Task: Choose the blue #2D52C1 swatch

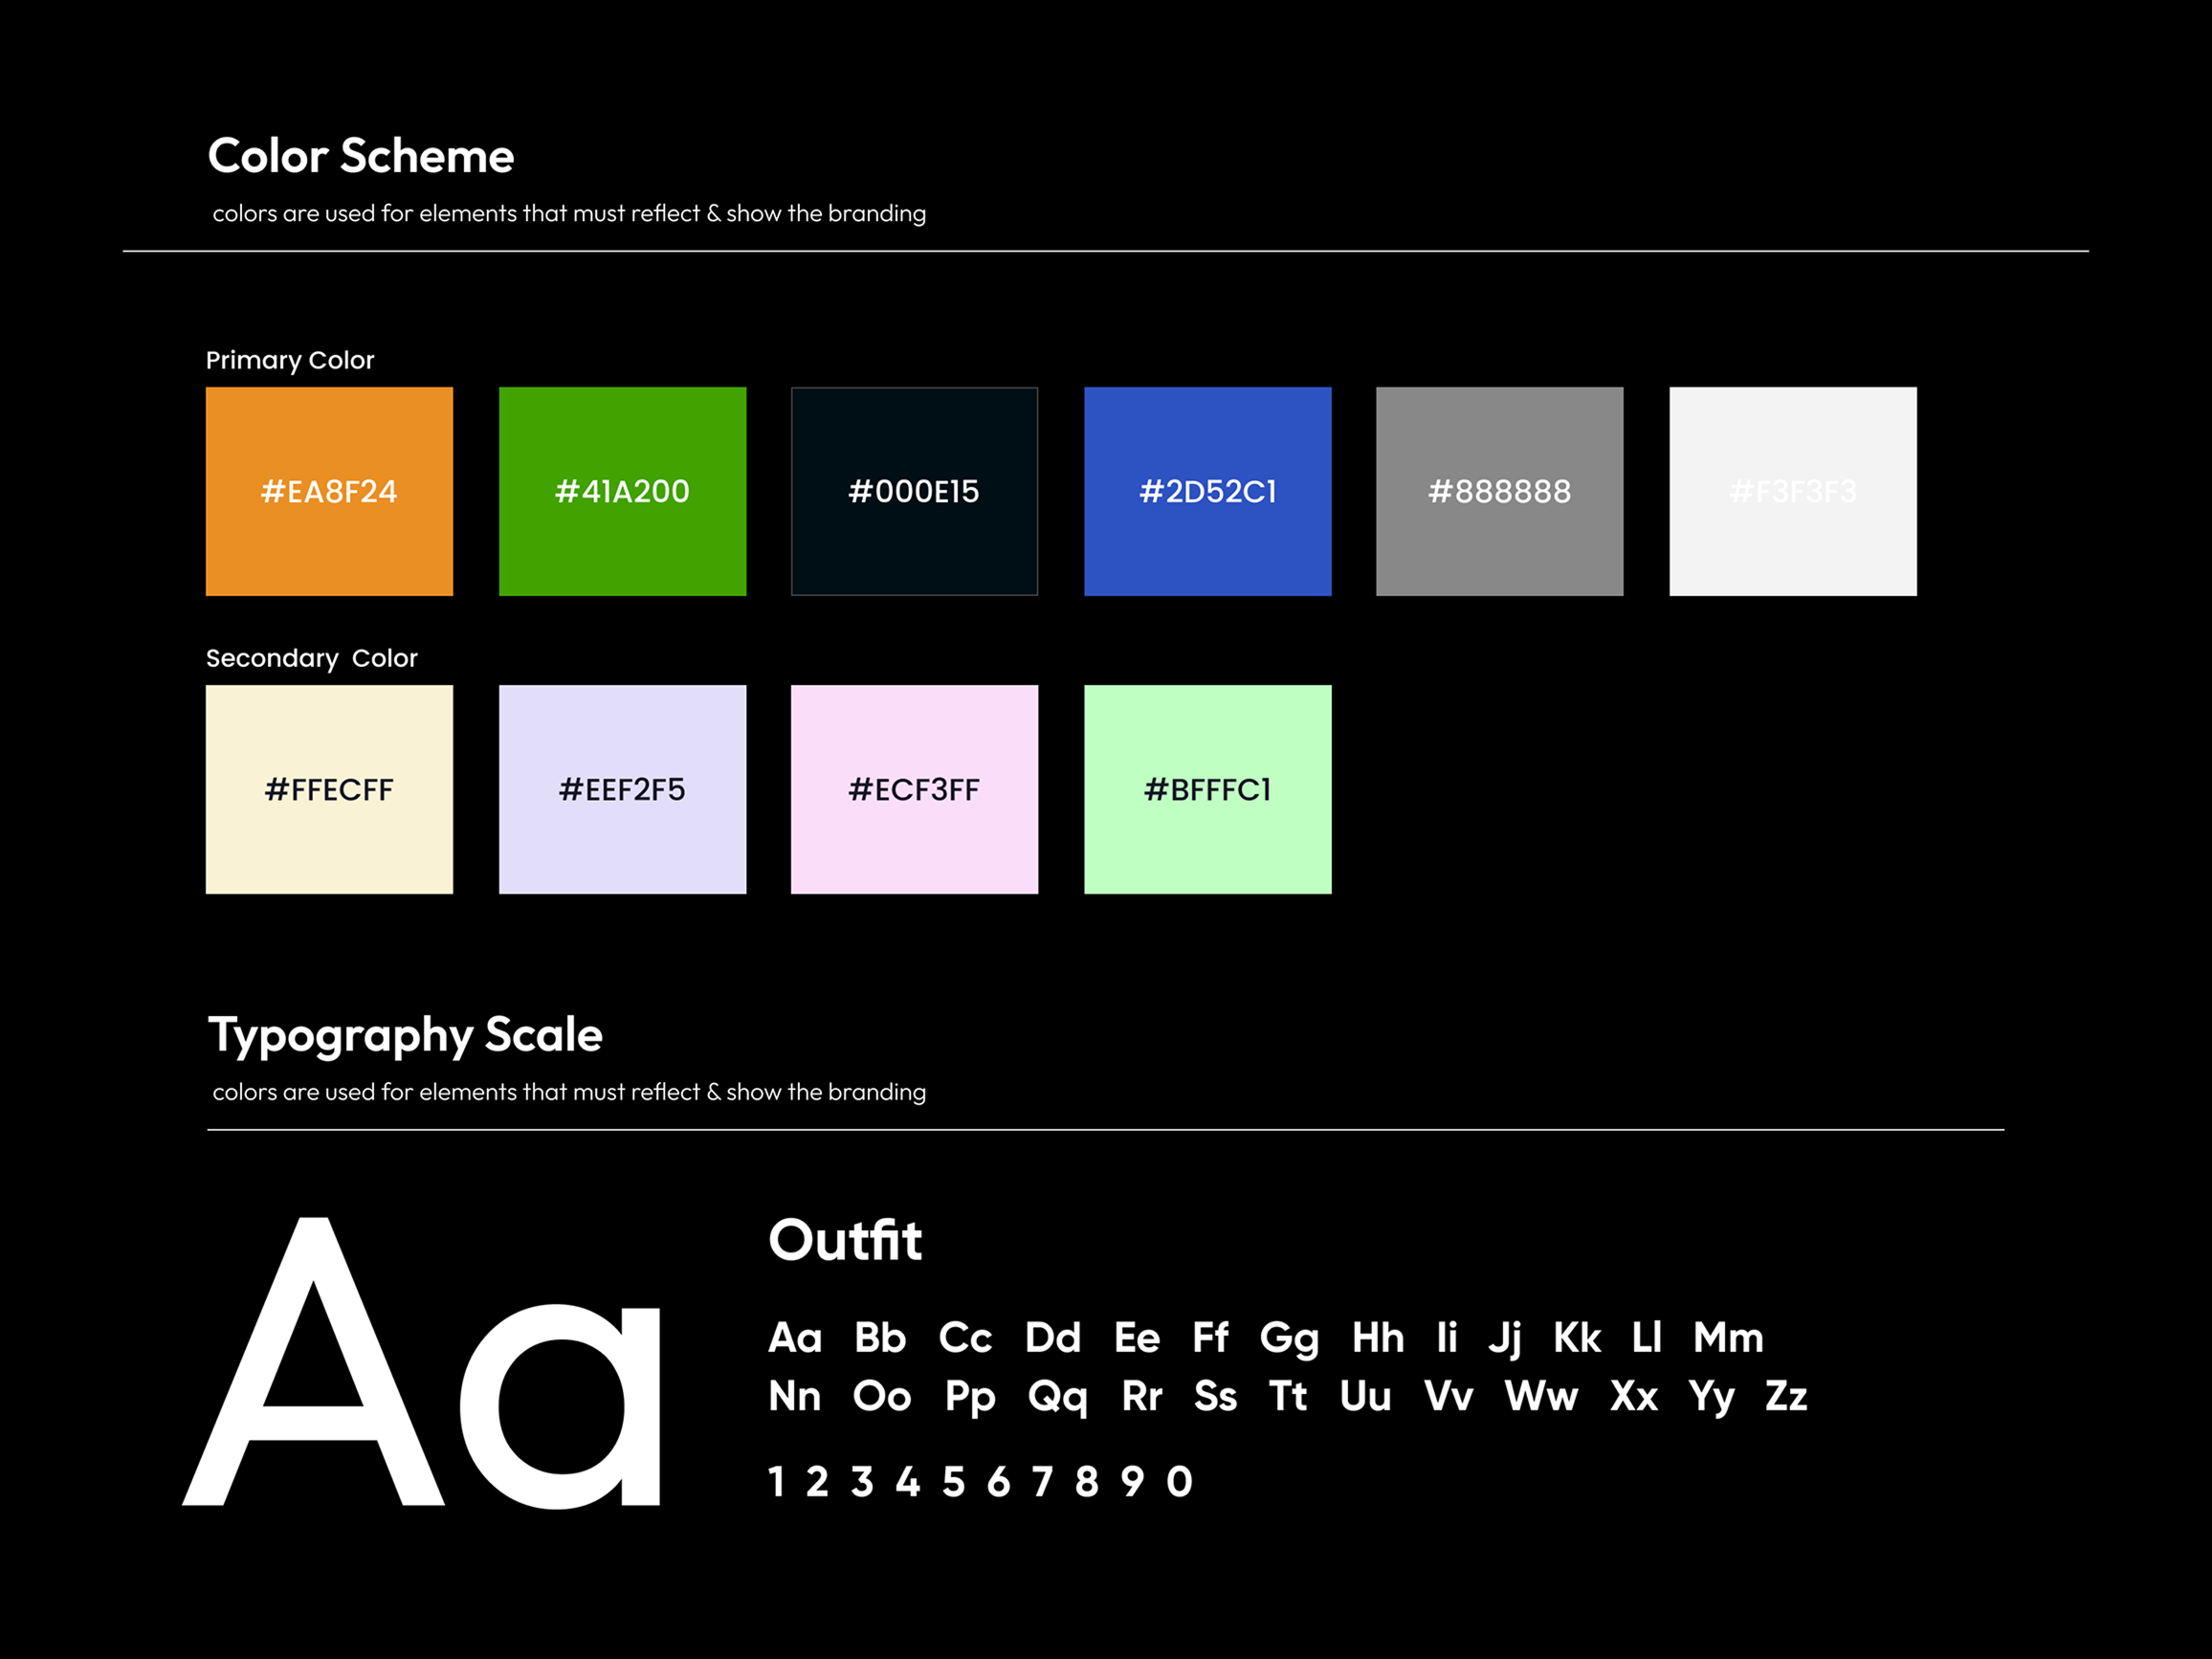Action: point(1207,491)
